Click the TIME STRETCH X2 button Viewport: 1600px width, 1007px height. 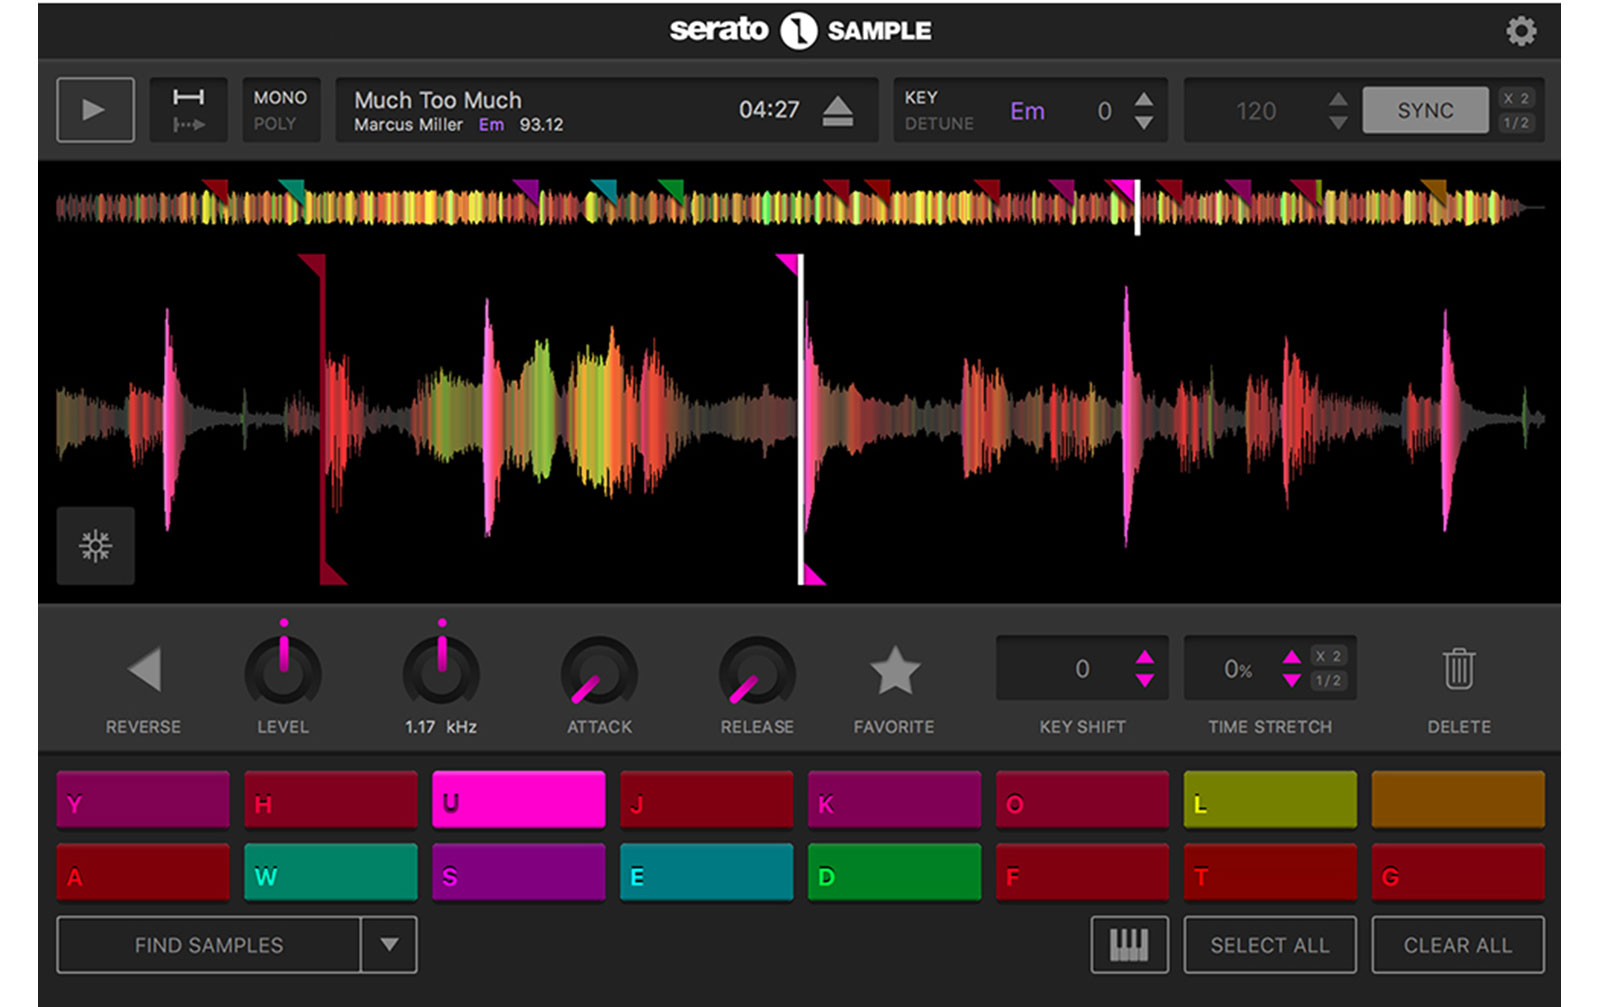[1328, 656]
